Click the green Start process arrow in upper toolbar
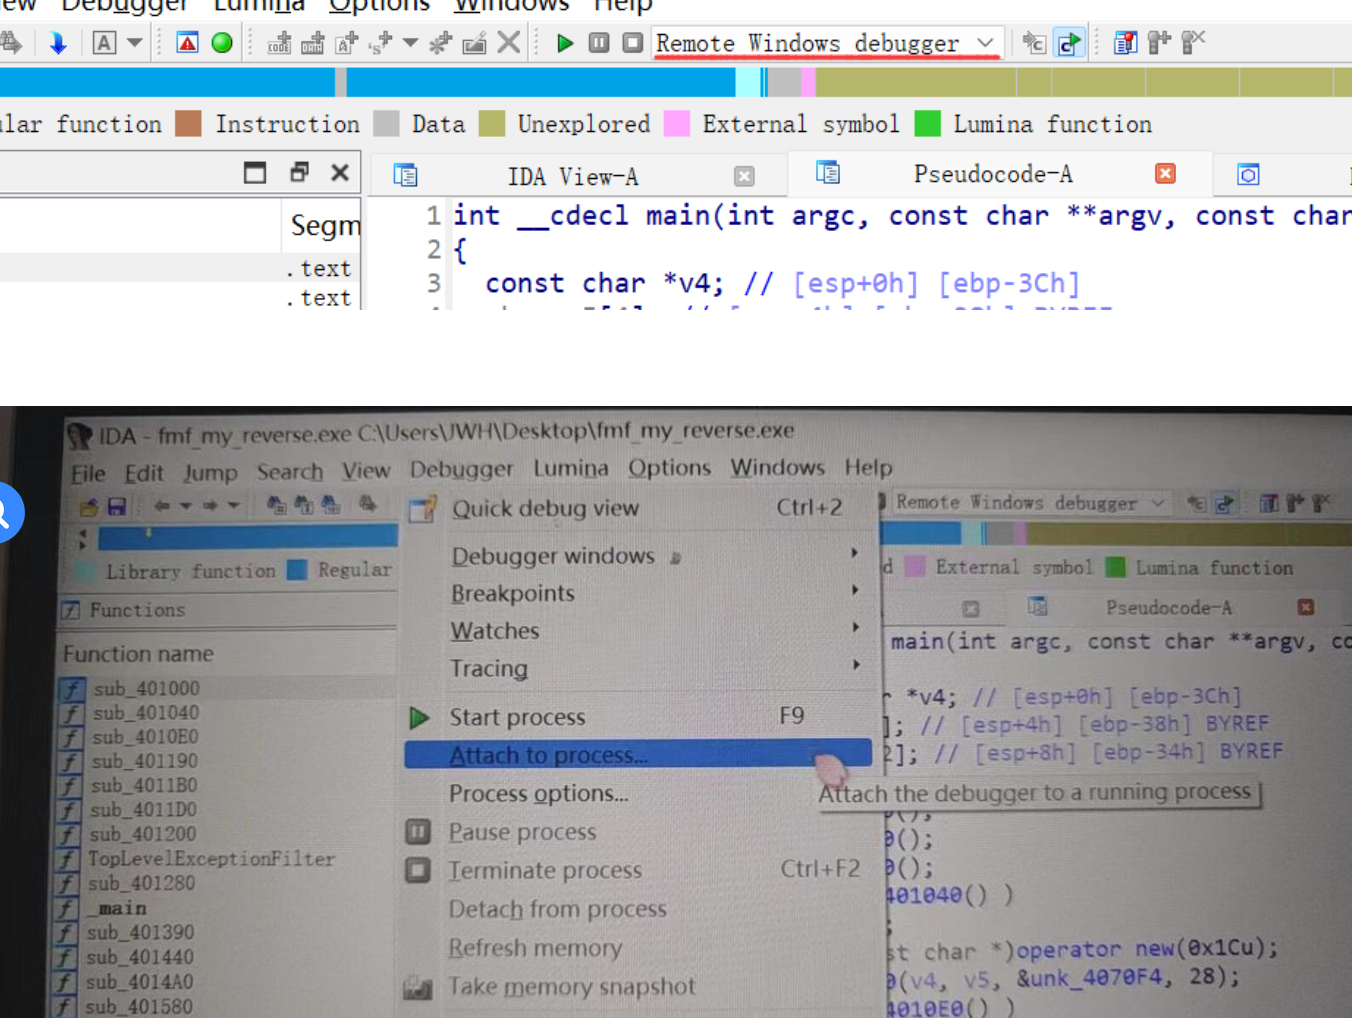Screen dimensions: 1352x1018 (x=565, y=43)
